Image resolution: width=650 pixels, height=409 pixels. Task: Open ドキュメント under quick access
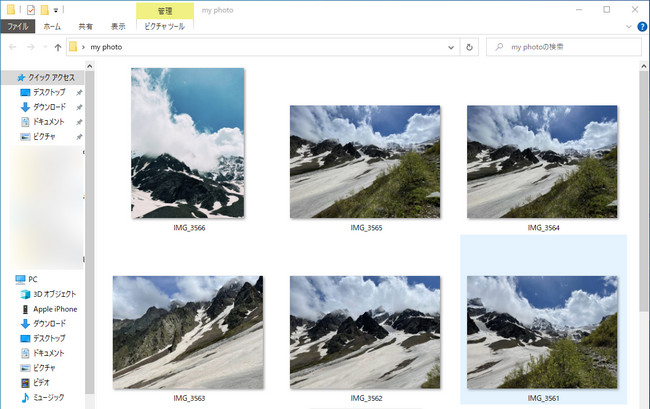[49, 122]
